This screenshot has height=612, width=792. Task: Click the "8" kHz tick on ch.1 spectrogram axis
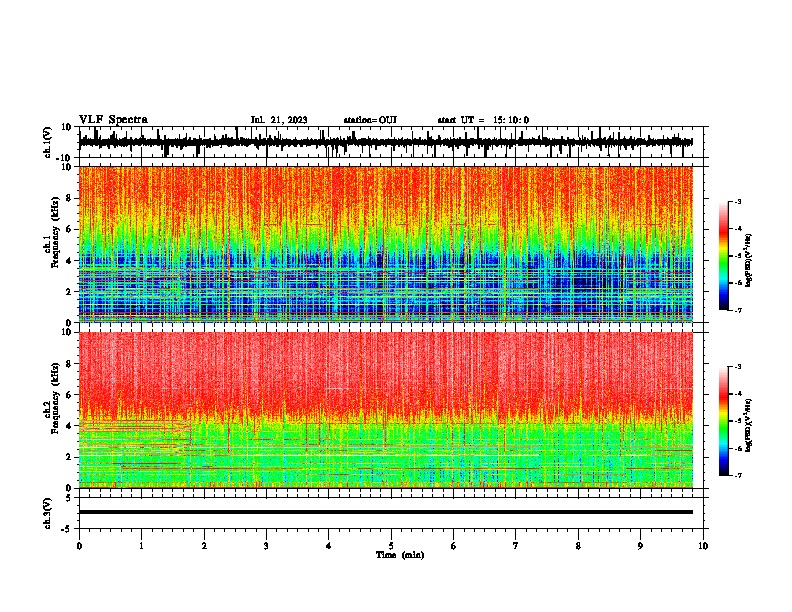(x=69, y=198)
